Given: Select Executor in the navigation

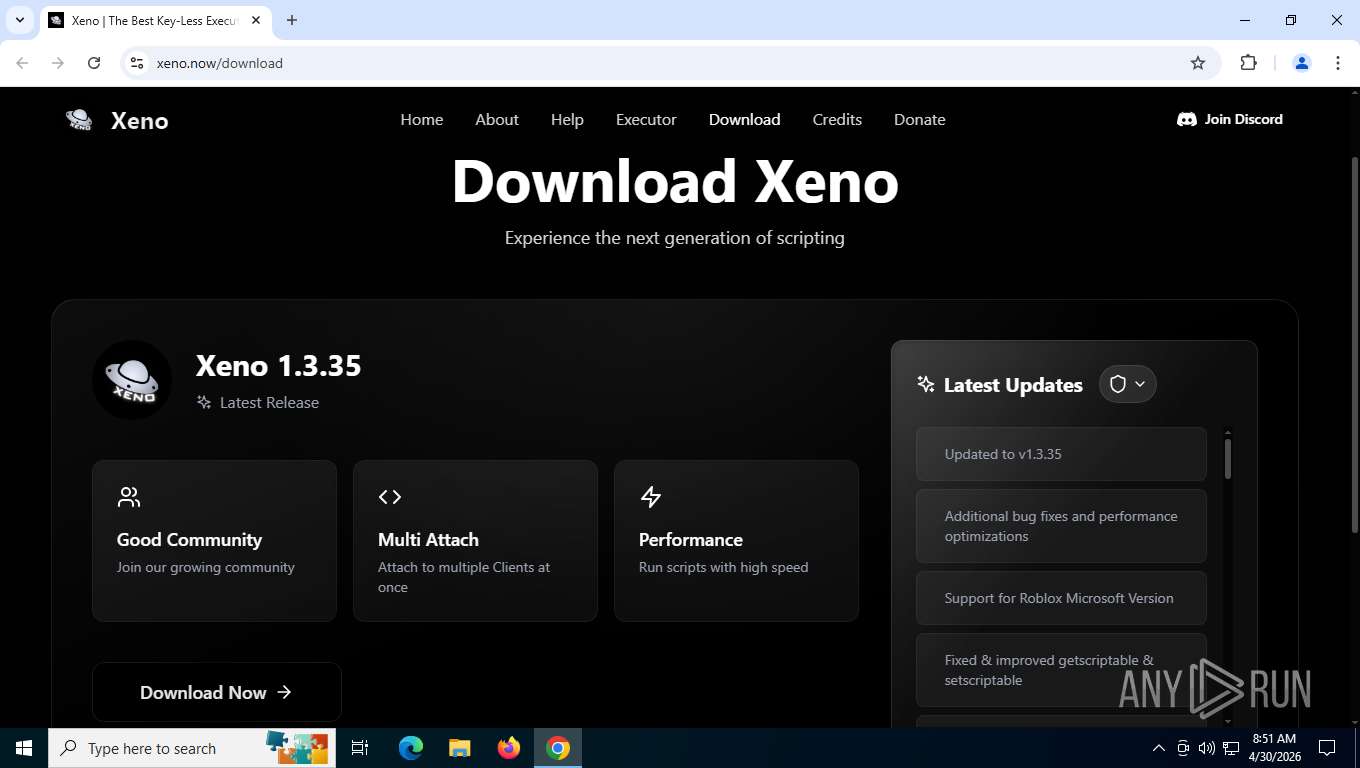Looking at the screenshot, I should click(646, 119).
